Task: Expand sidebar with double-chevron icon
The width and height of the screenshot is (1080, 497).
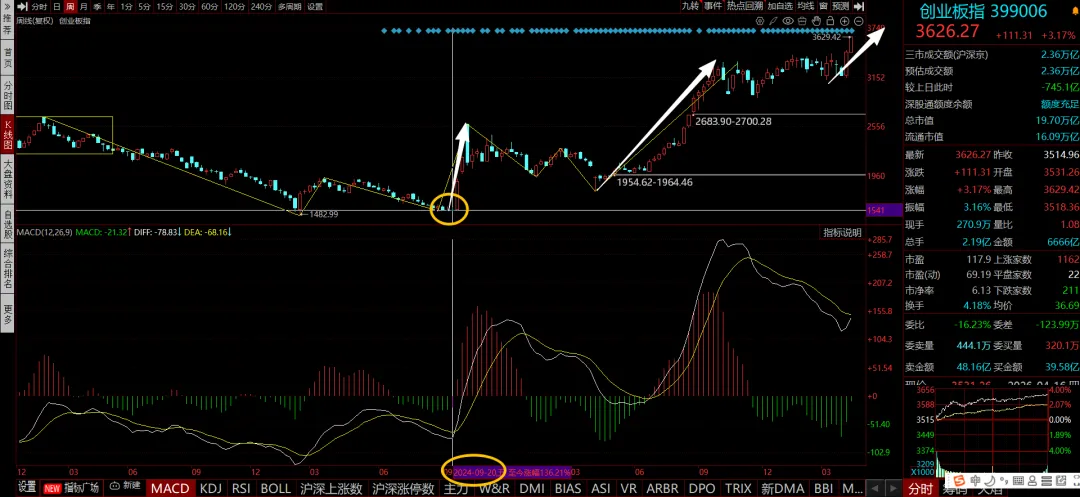Action: pyautogui.click(x=7, y=6)
